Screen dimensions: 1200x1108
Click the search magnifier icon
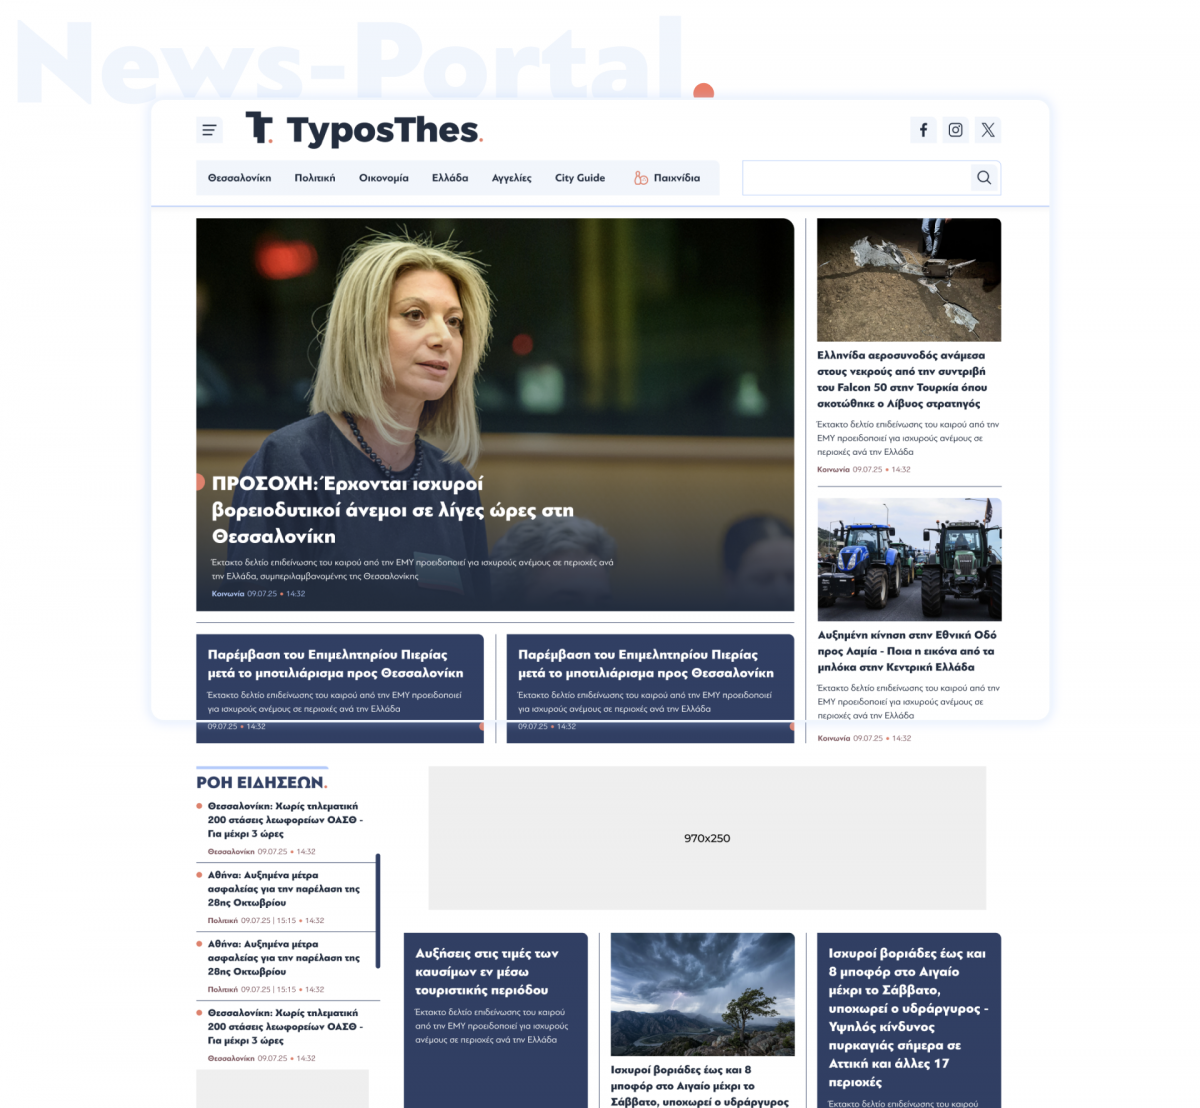984,178
